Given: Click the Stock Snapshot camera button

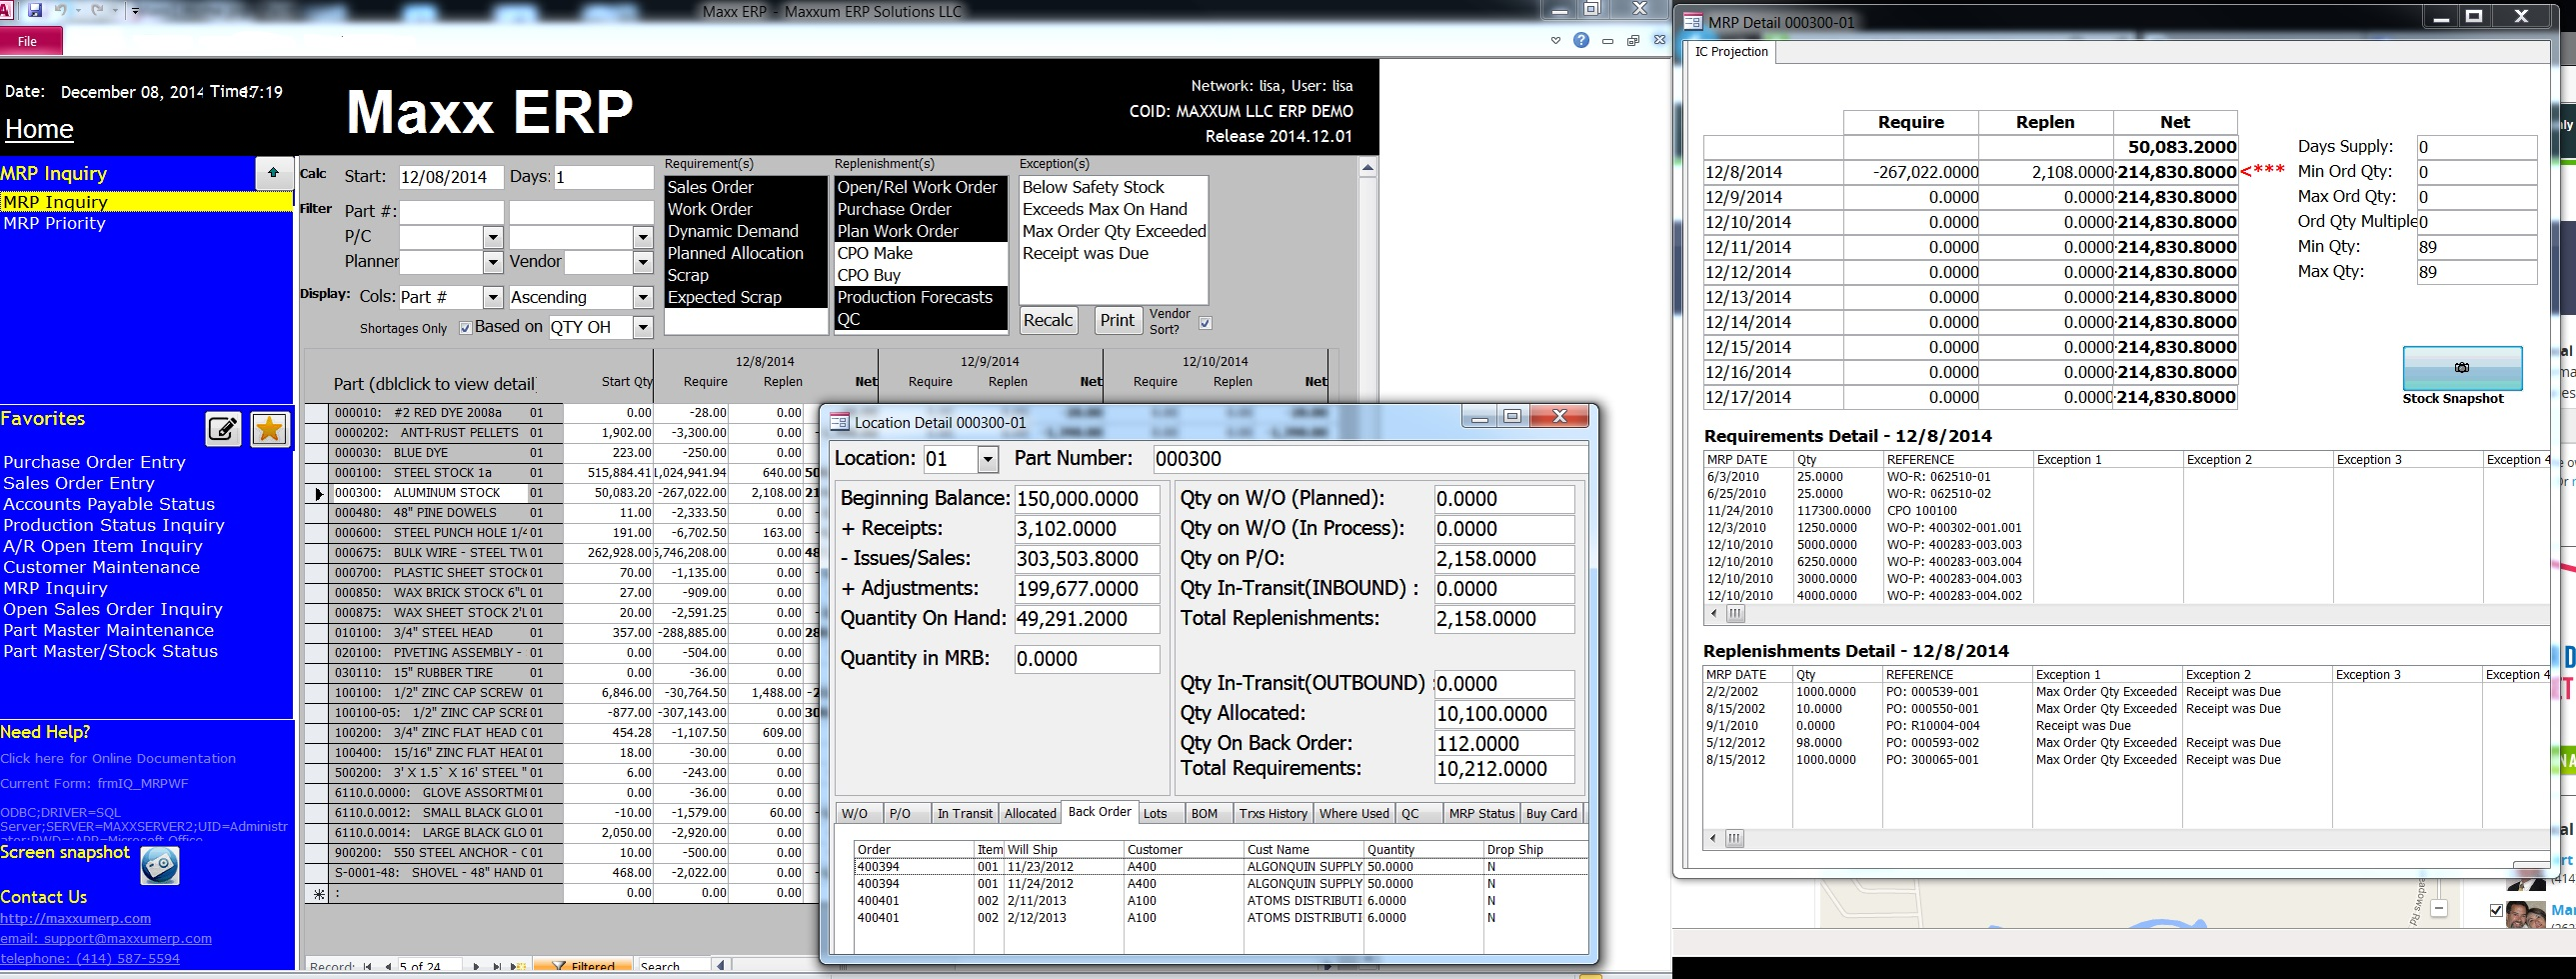Looking at the screenshot, I should (x=2462, y=368).
